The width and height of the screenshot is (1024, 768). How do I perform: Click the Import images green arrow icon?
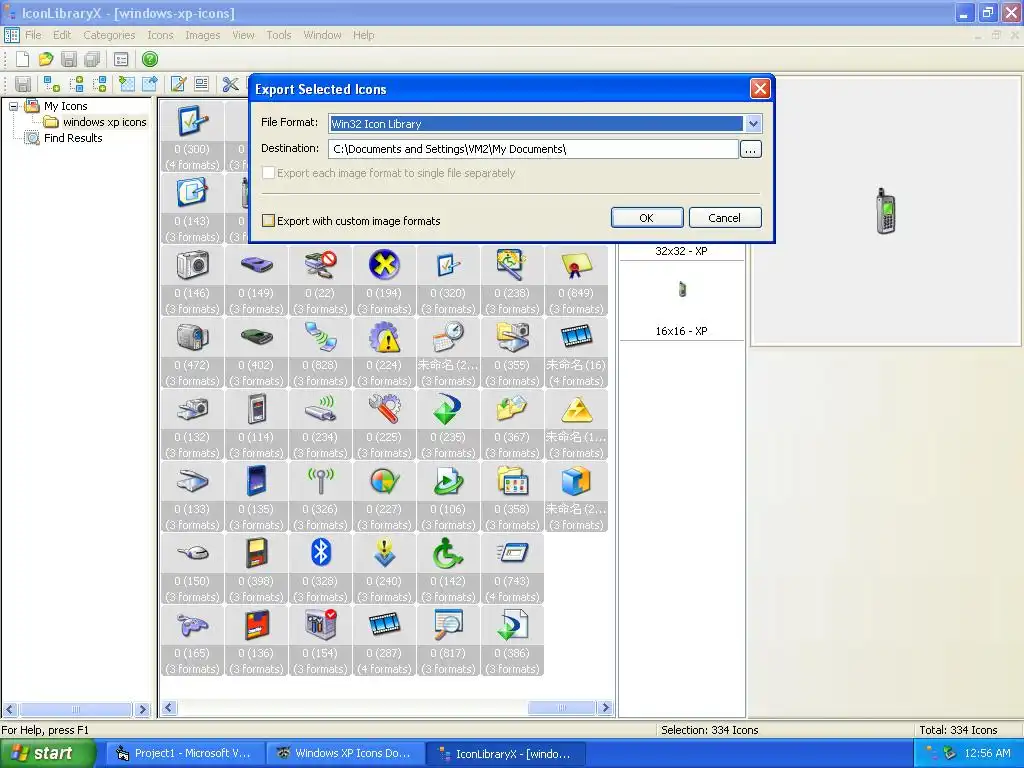tap(127, 84)
